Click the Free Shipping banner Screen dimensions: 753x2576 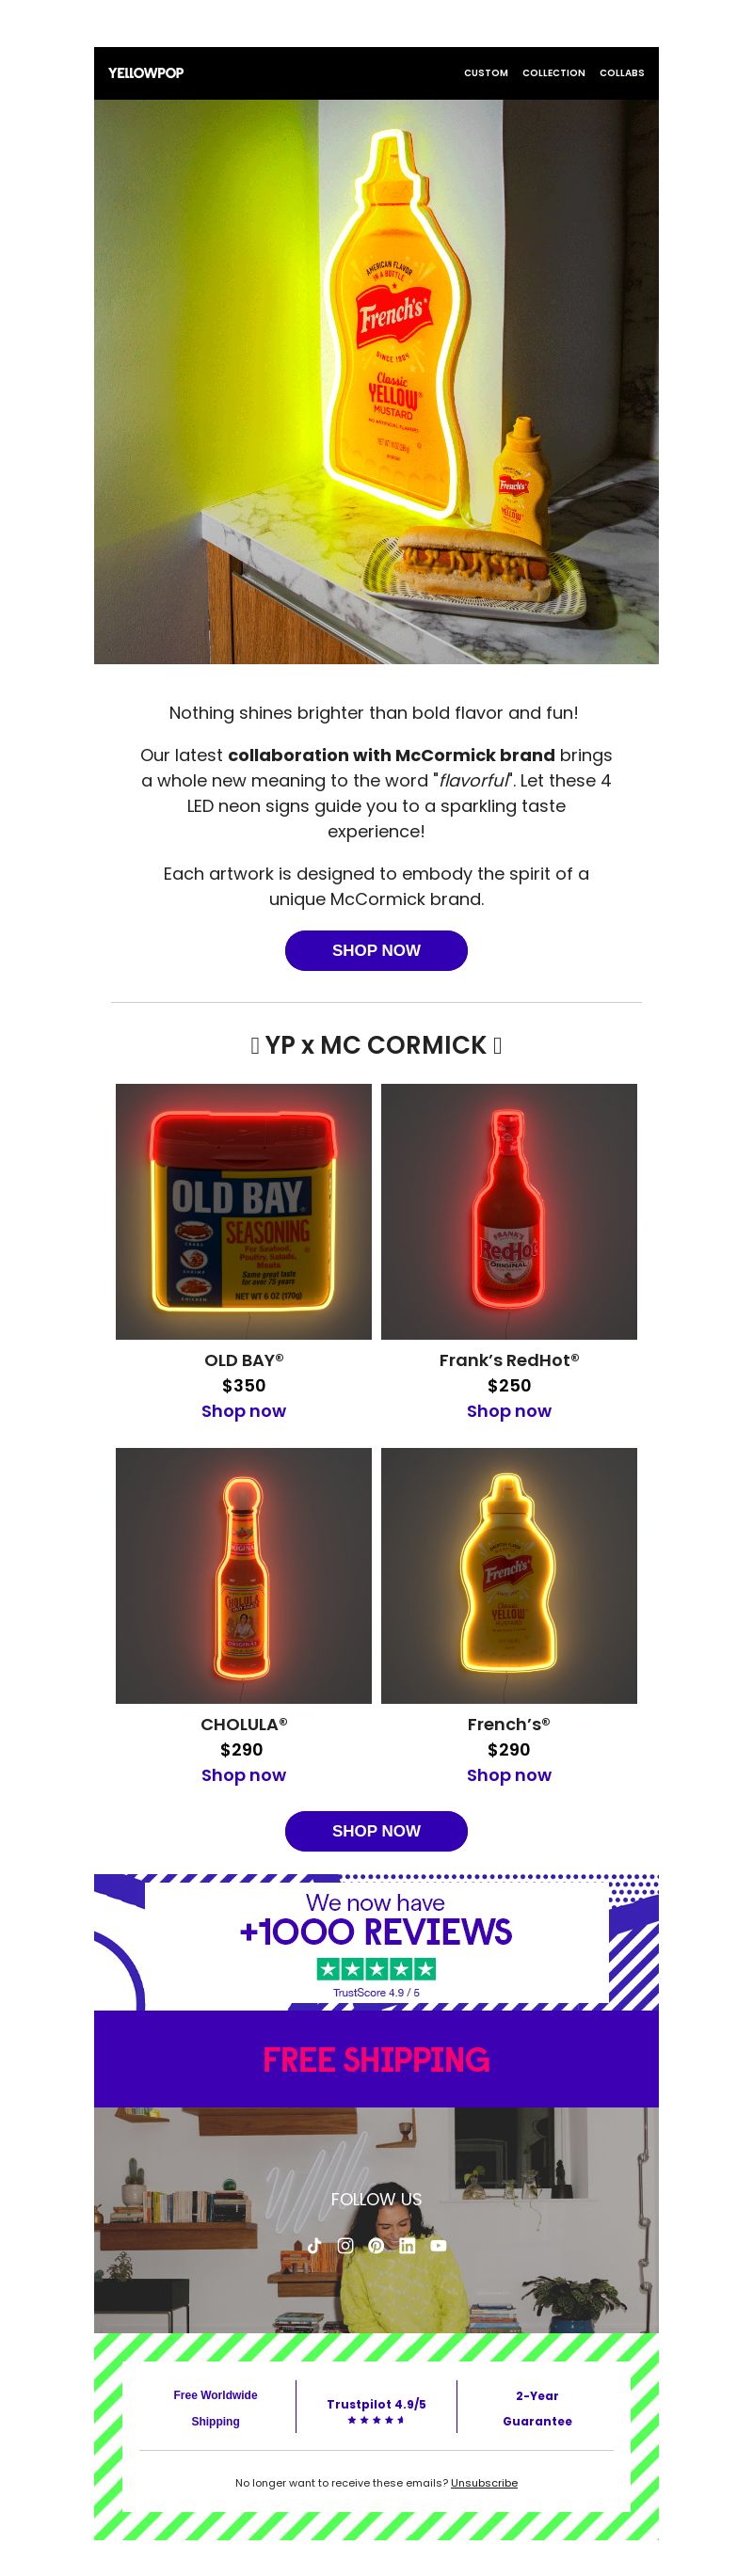pyautogui.click(x=376, y=2059)
